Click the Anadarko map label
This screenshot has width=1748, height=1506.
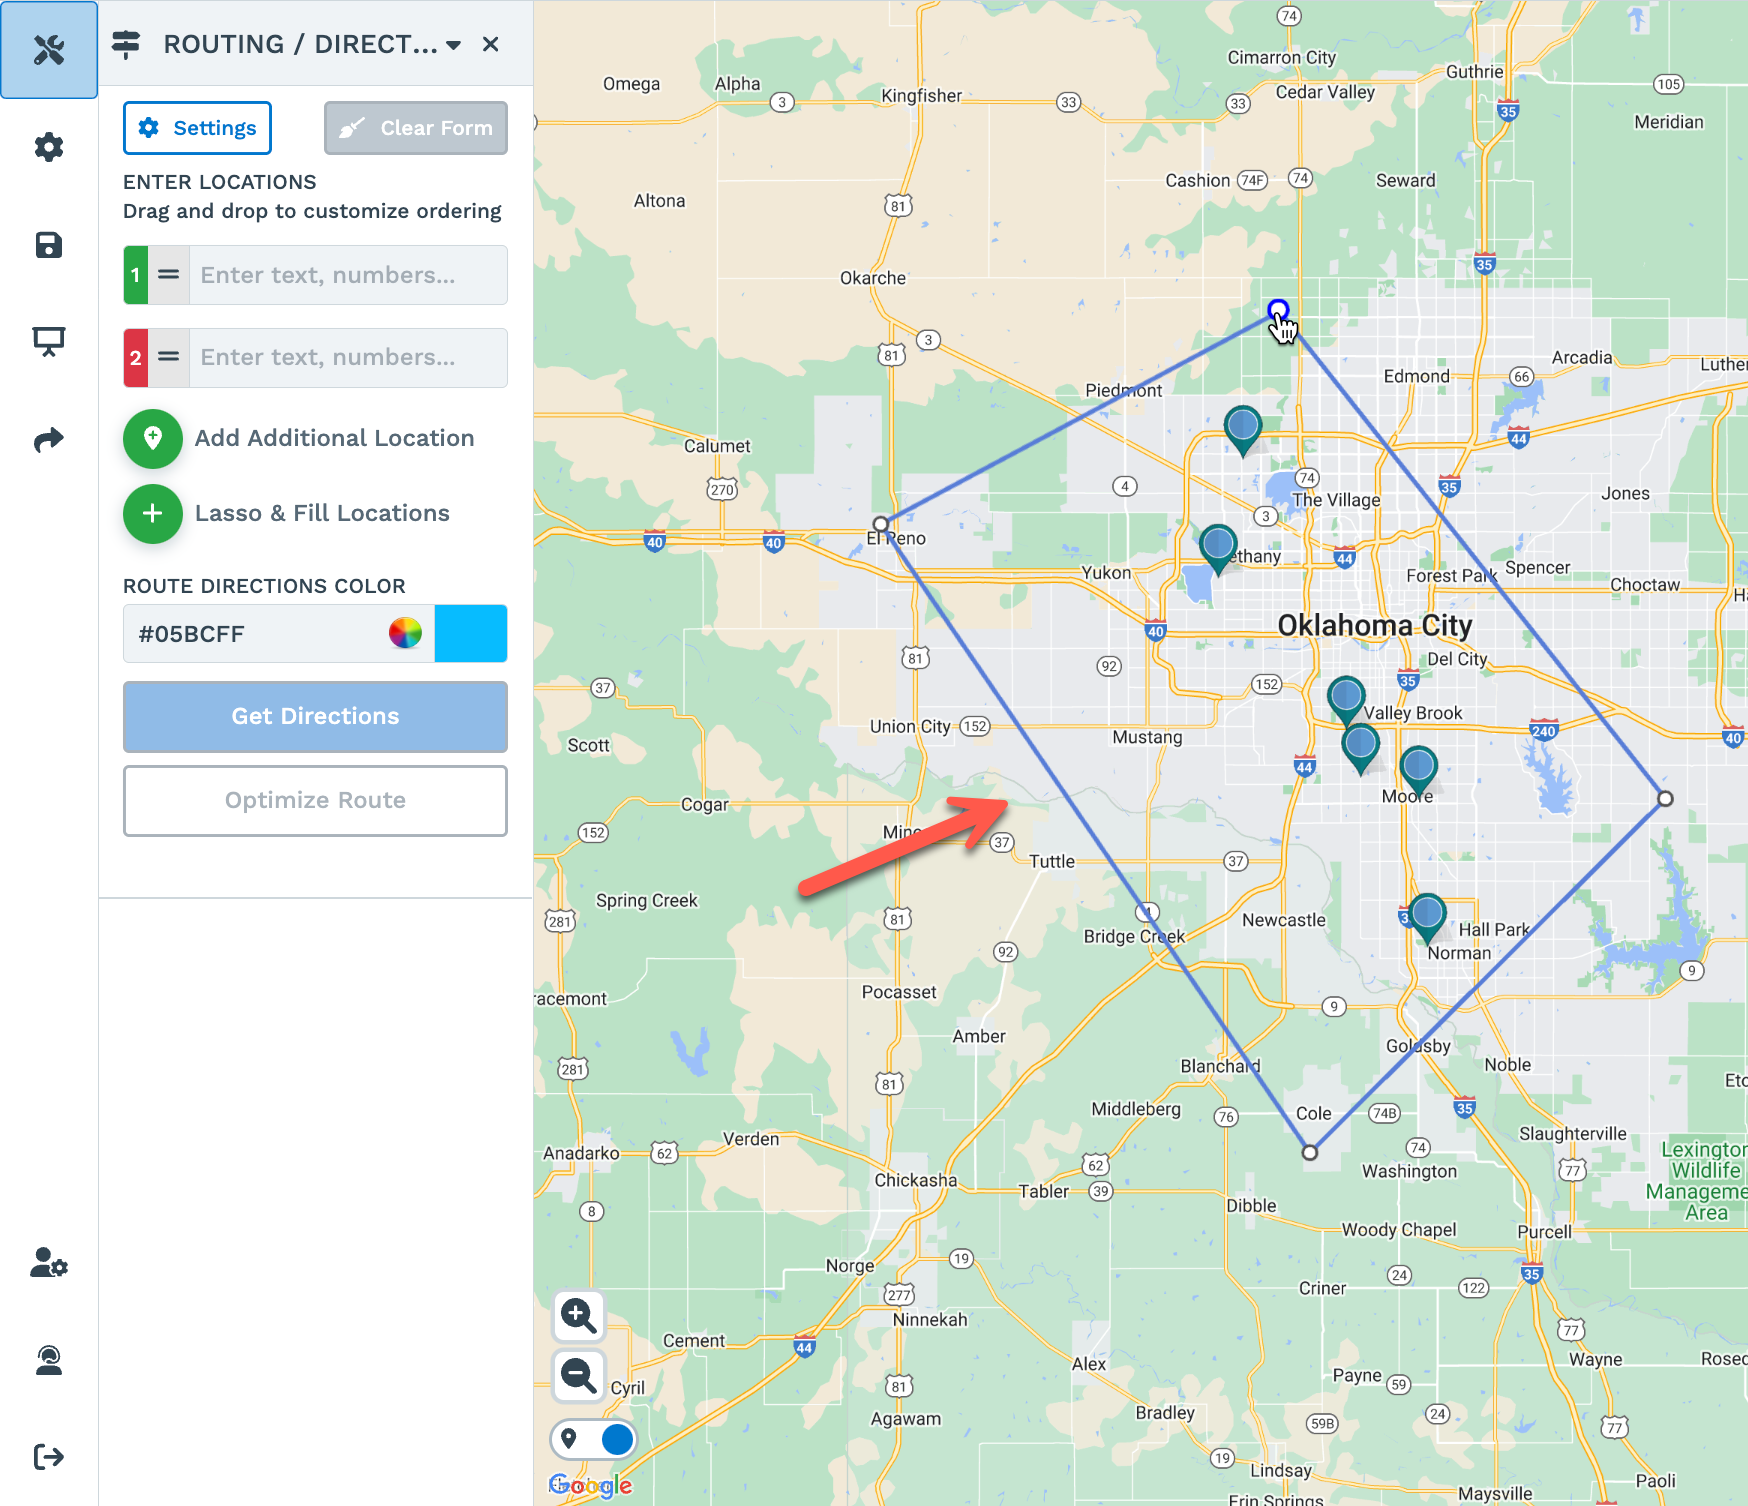[x=581, y=1153]
